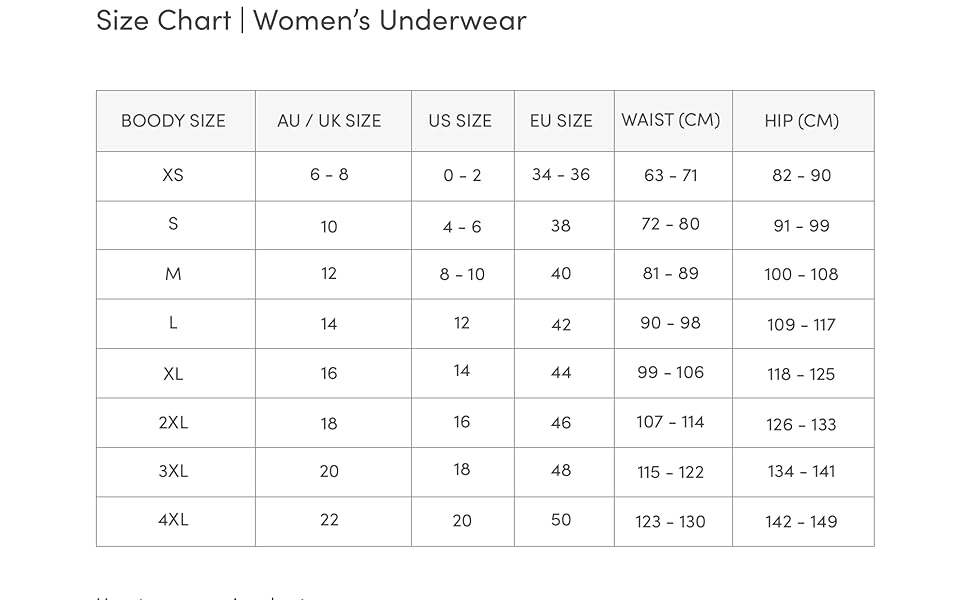Screen dimensions: 970x600
Task: Click the 2XL size row label
Action: 173,422
